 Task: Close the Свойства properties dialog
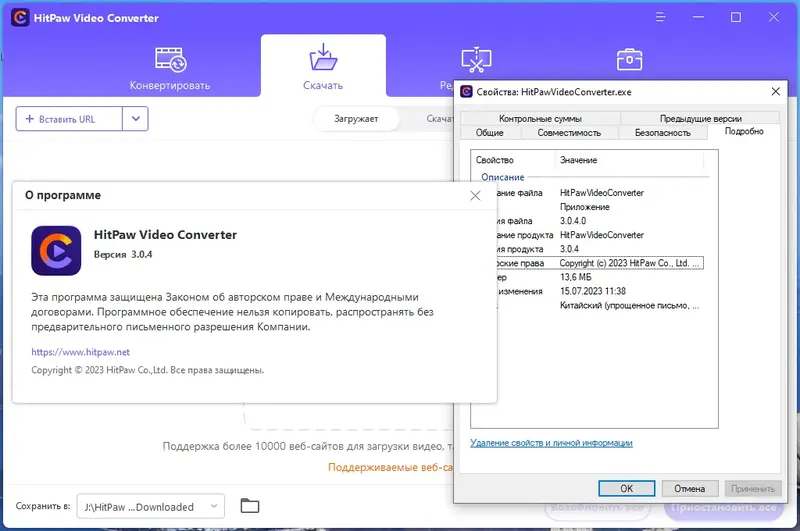tap(776, 92)
